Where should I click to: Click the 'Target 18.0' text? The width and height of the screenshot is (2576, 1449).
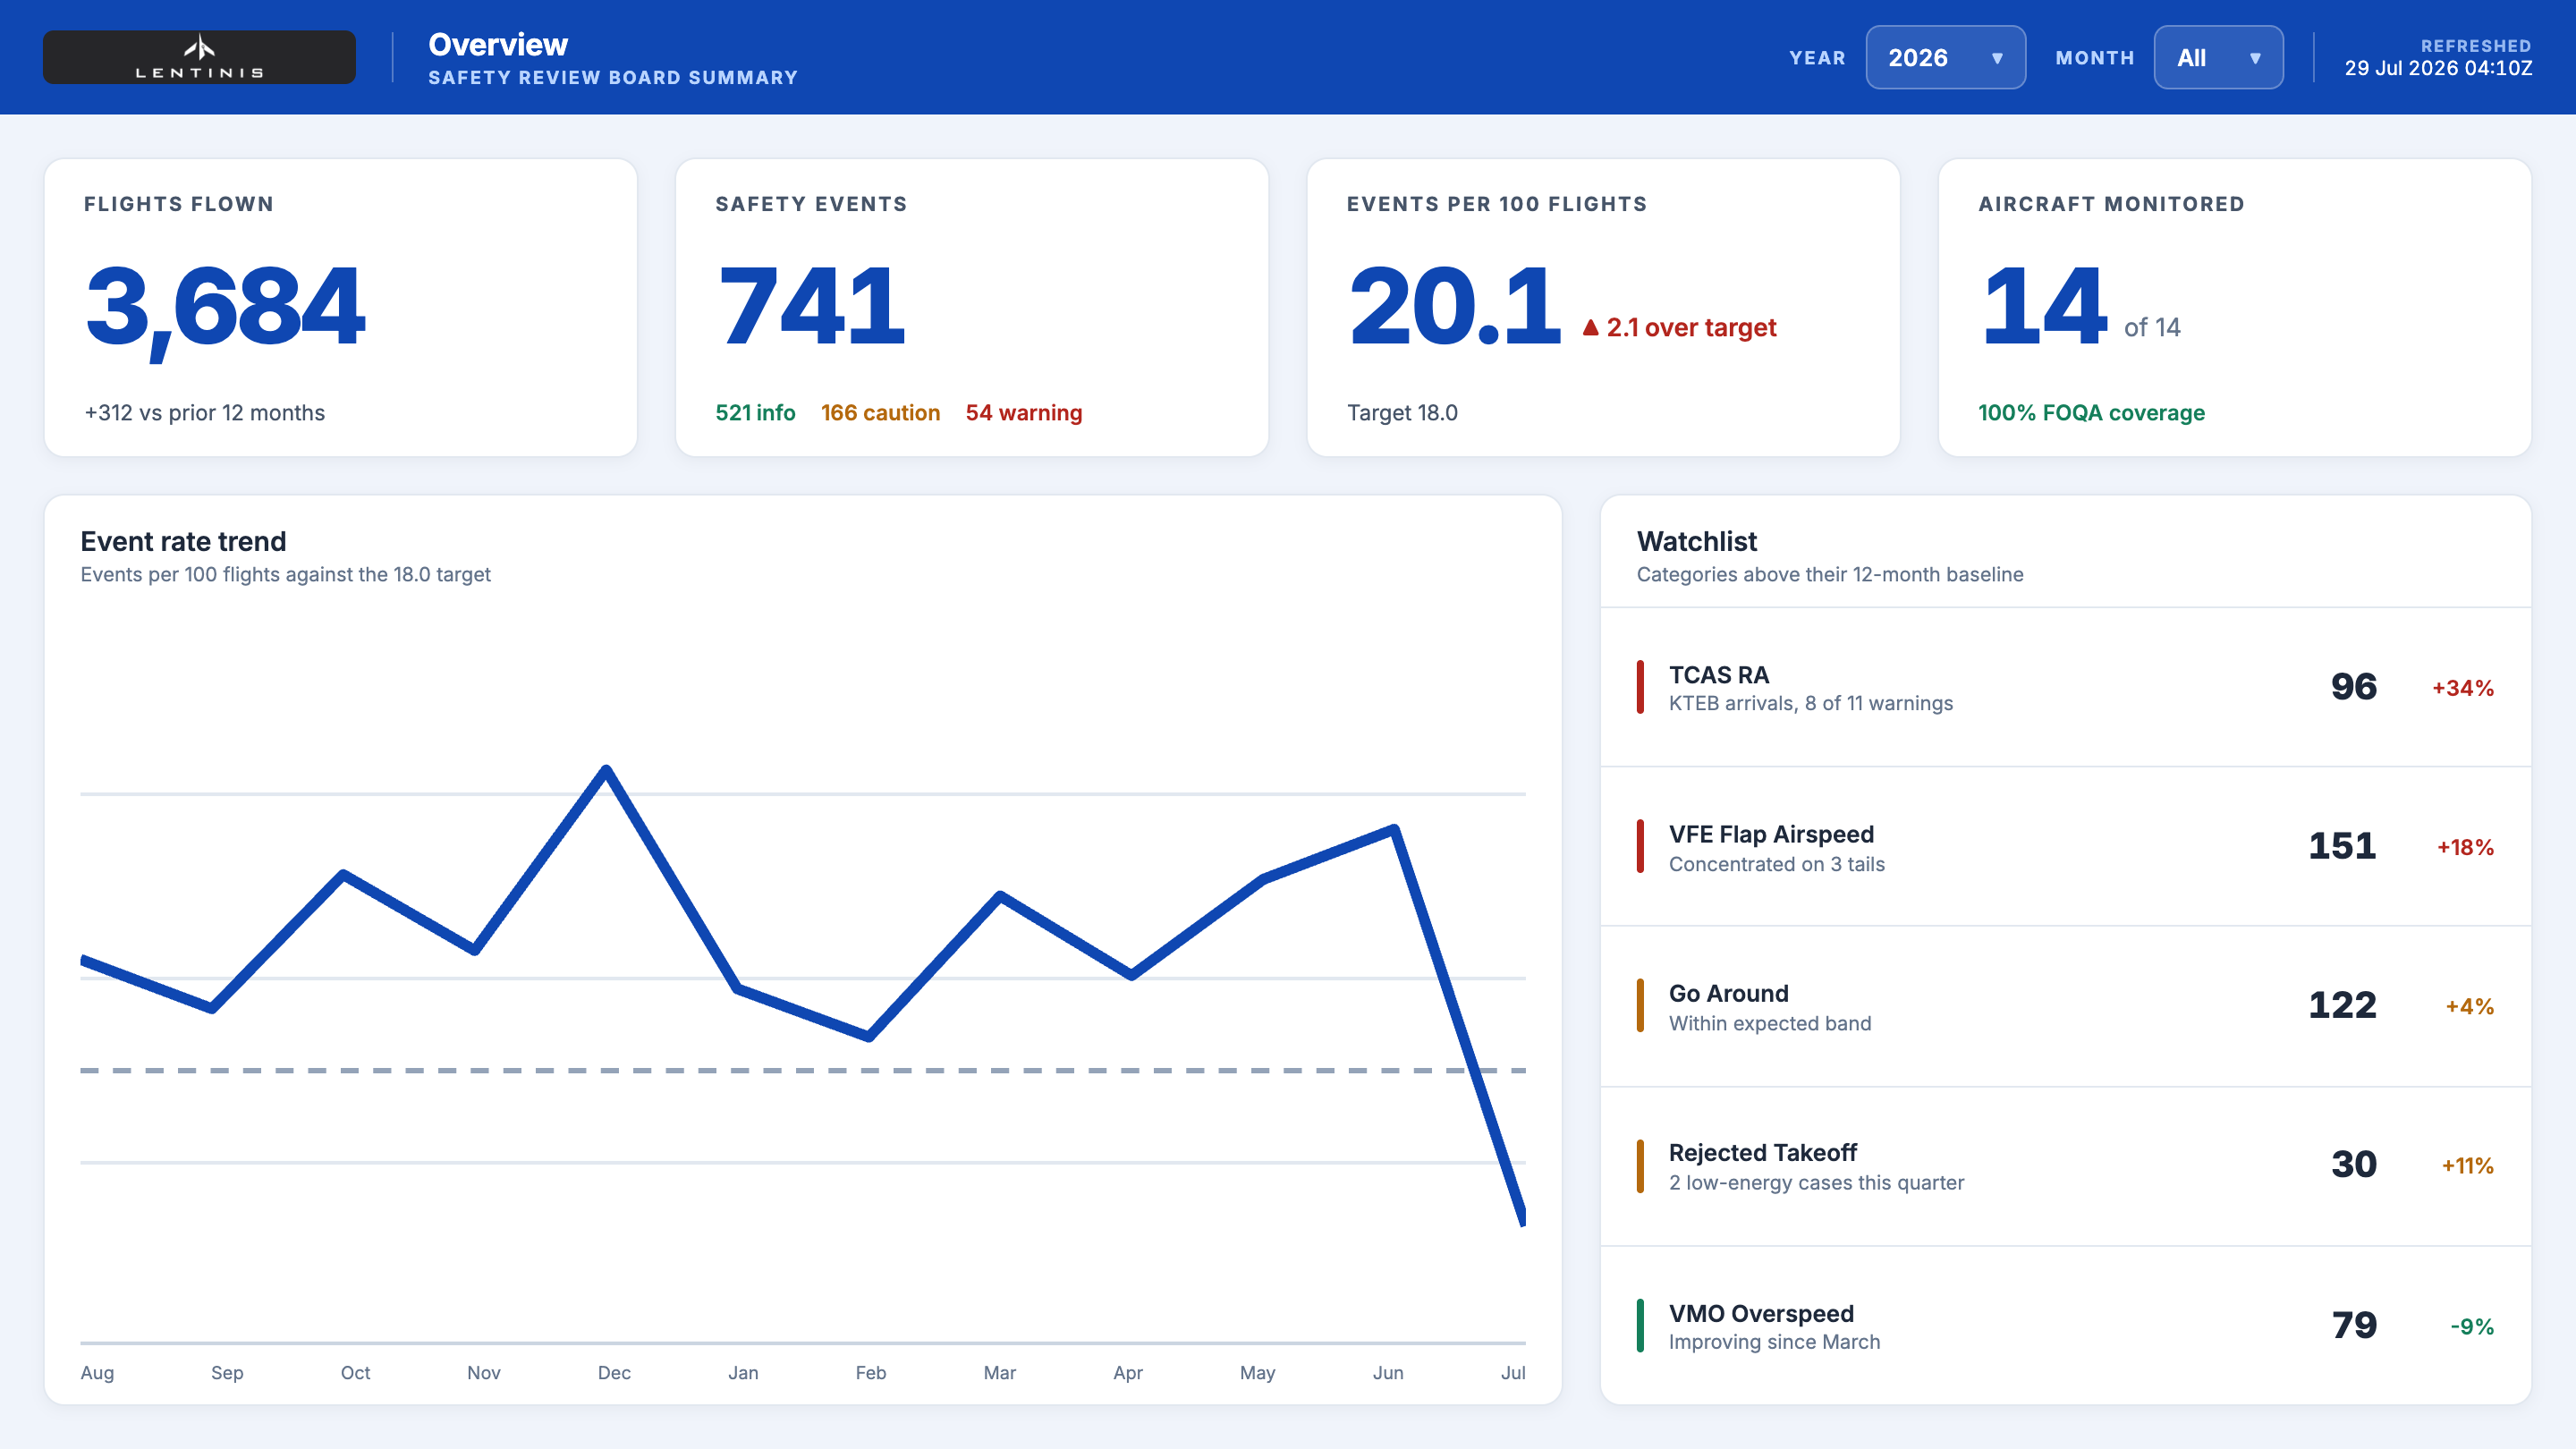[1402, 413]
